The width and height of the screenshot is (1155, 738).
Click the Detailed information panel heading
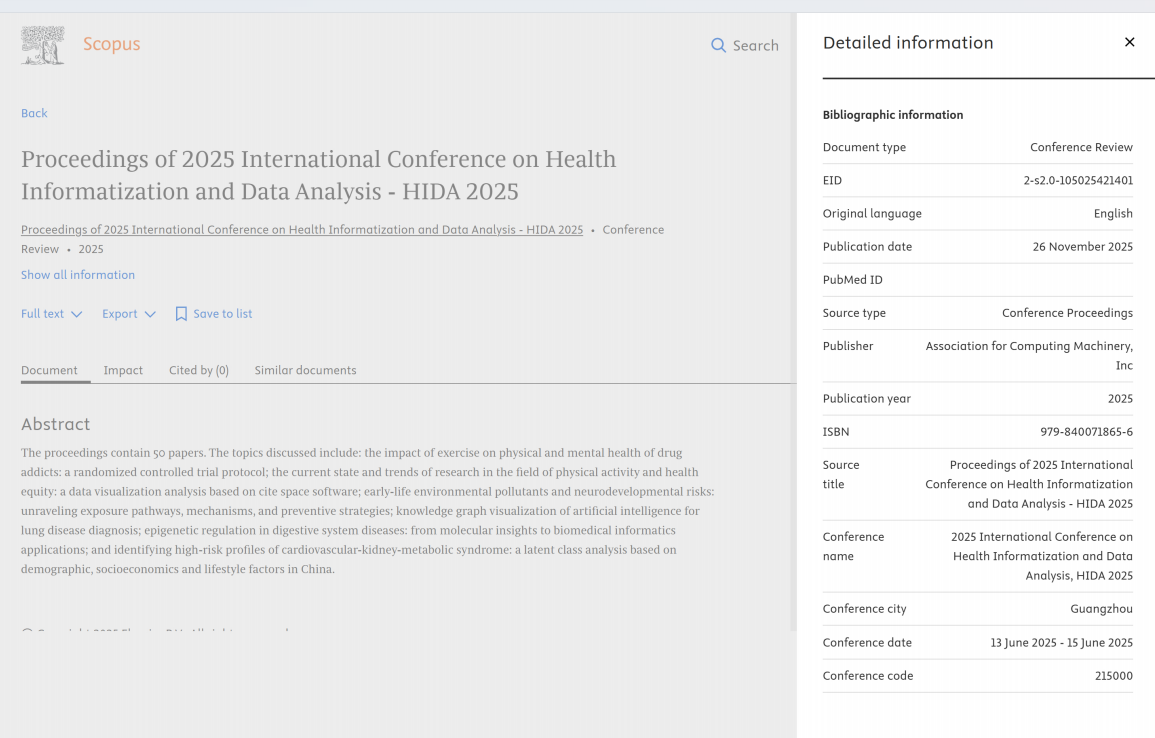tap(908, 43)
